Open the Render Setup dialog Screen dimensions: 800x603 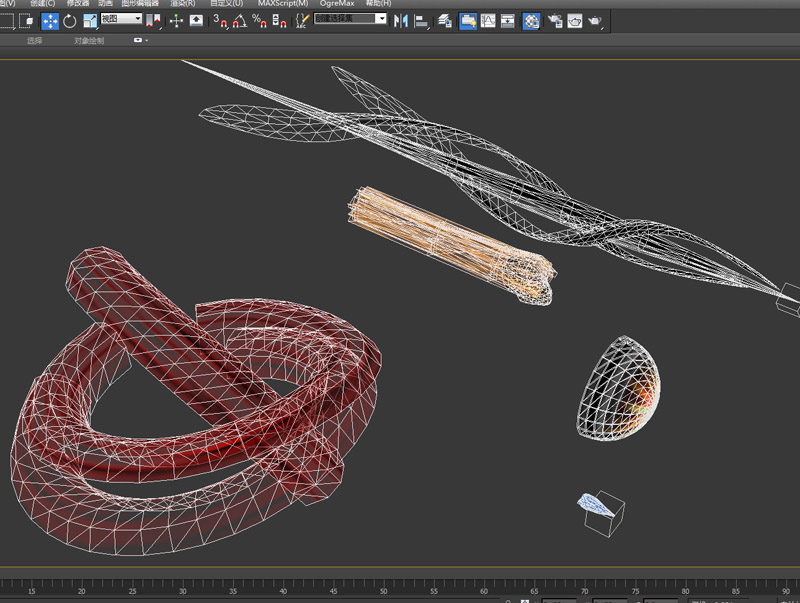[555, 20]
